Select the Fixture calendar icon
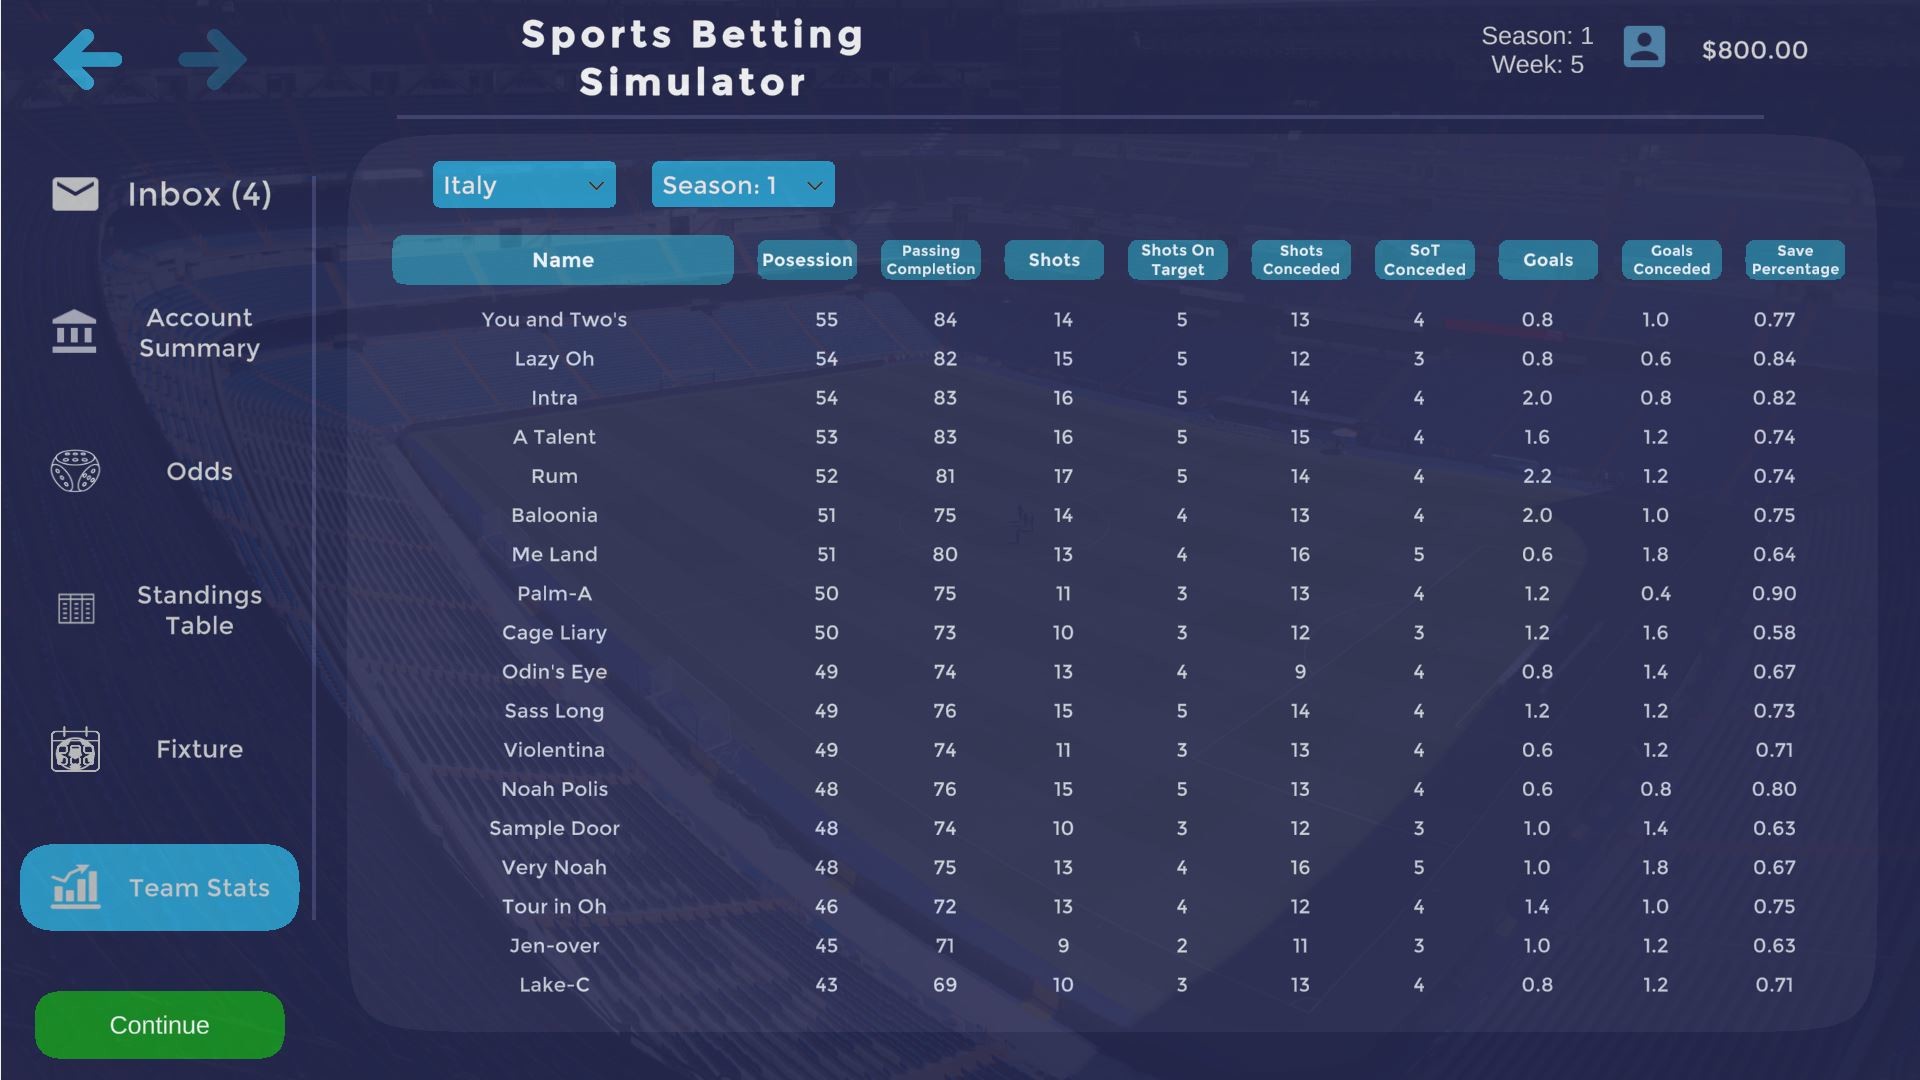Viewport: 1920px width, 1080px height. (x=75, y=749)
